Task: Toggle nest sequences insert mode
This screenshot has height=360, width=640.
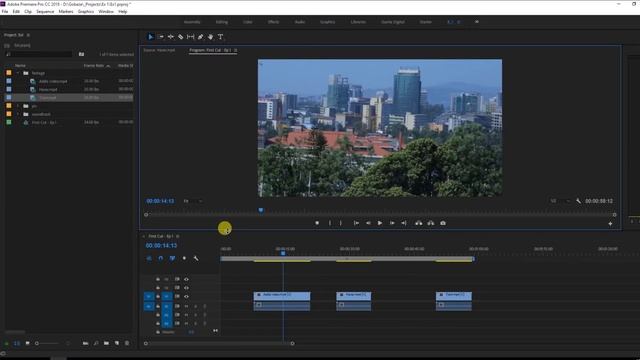Action: tap(149, 258)
